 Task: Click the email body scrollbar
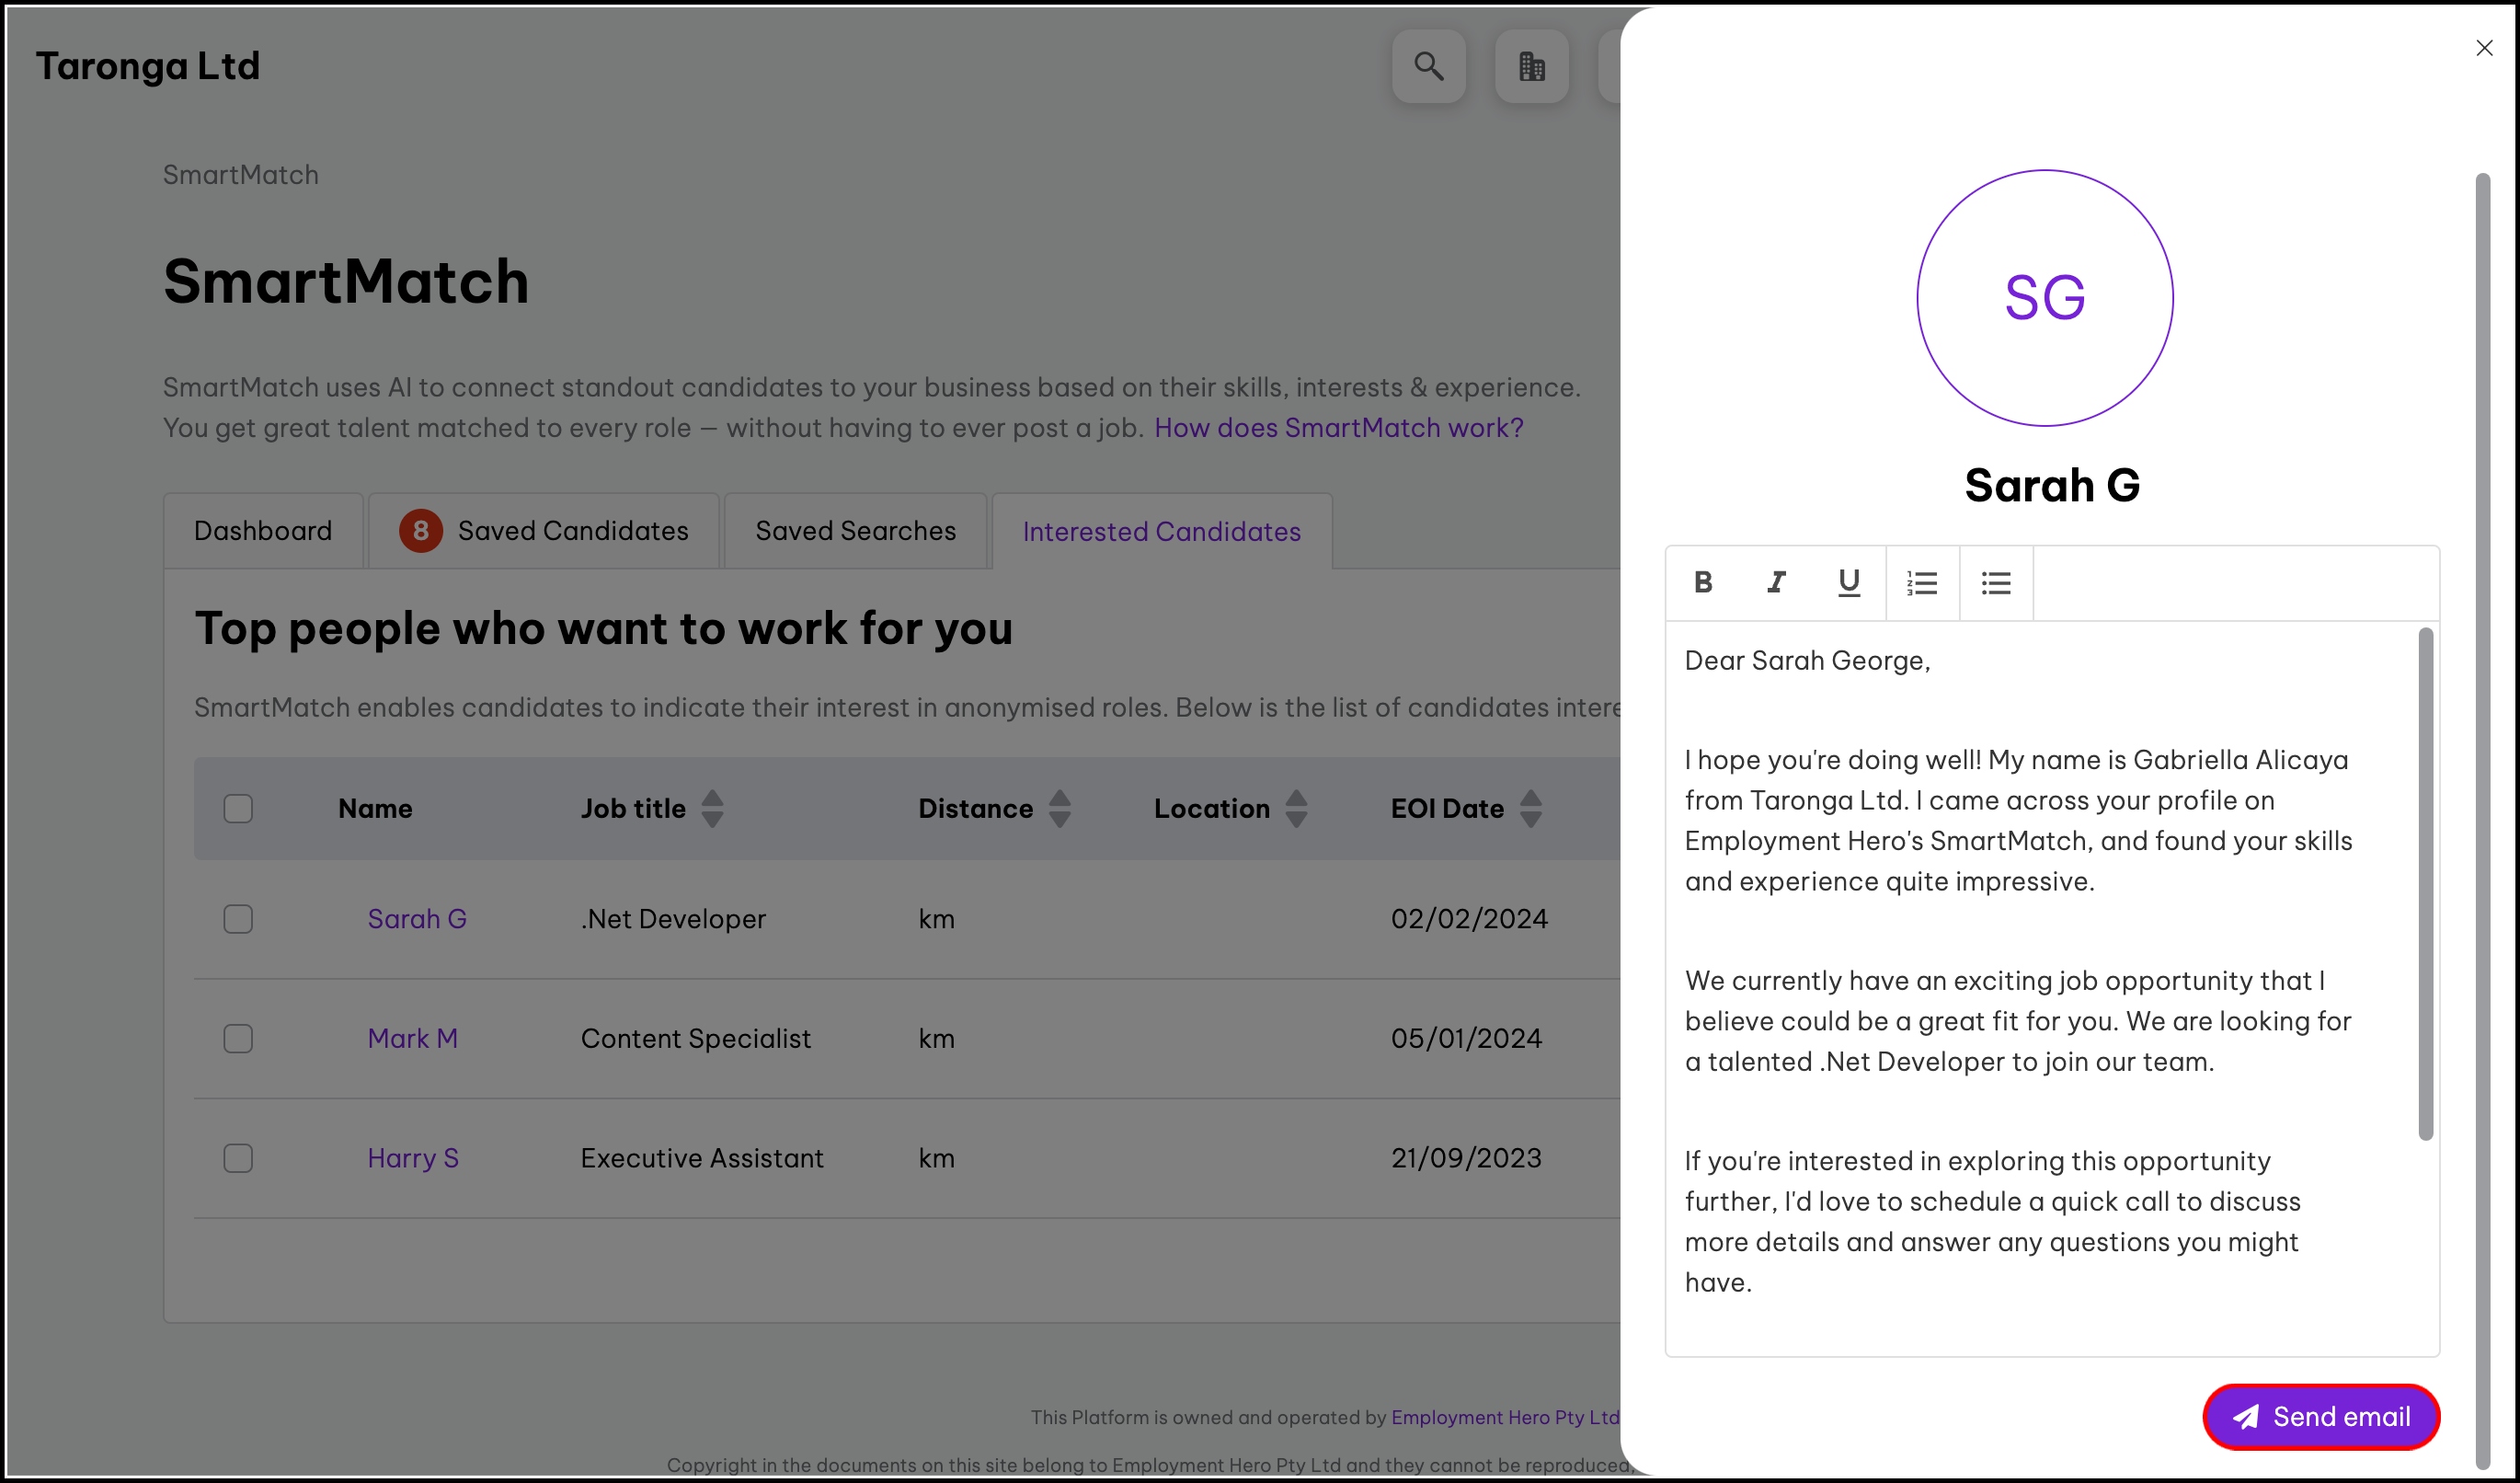click(x=2425, y=884)
